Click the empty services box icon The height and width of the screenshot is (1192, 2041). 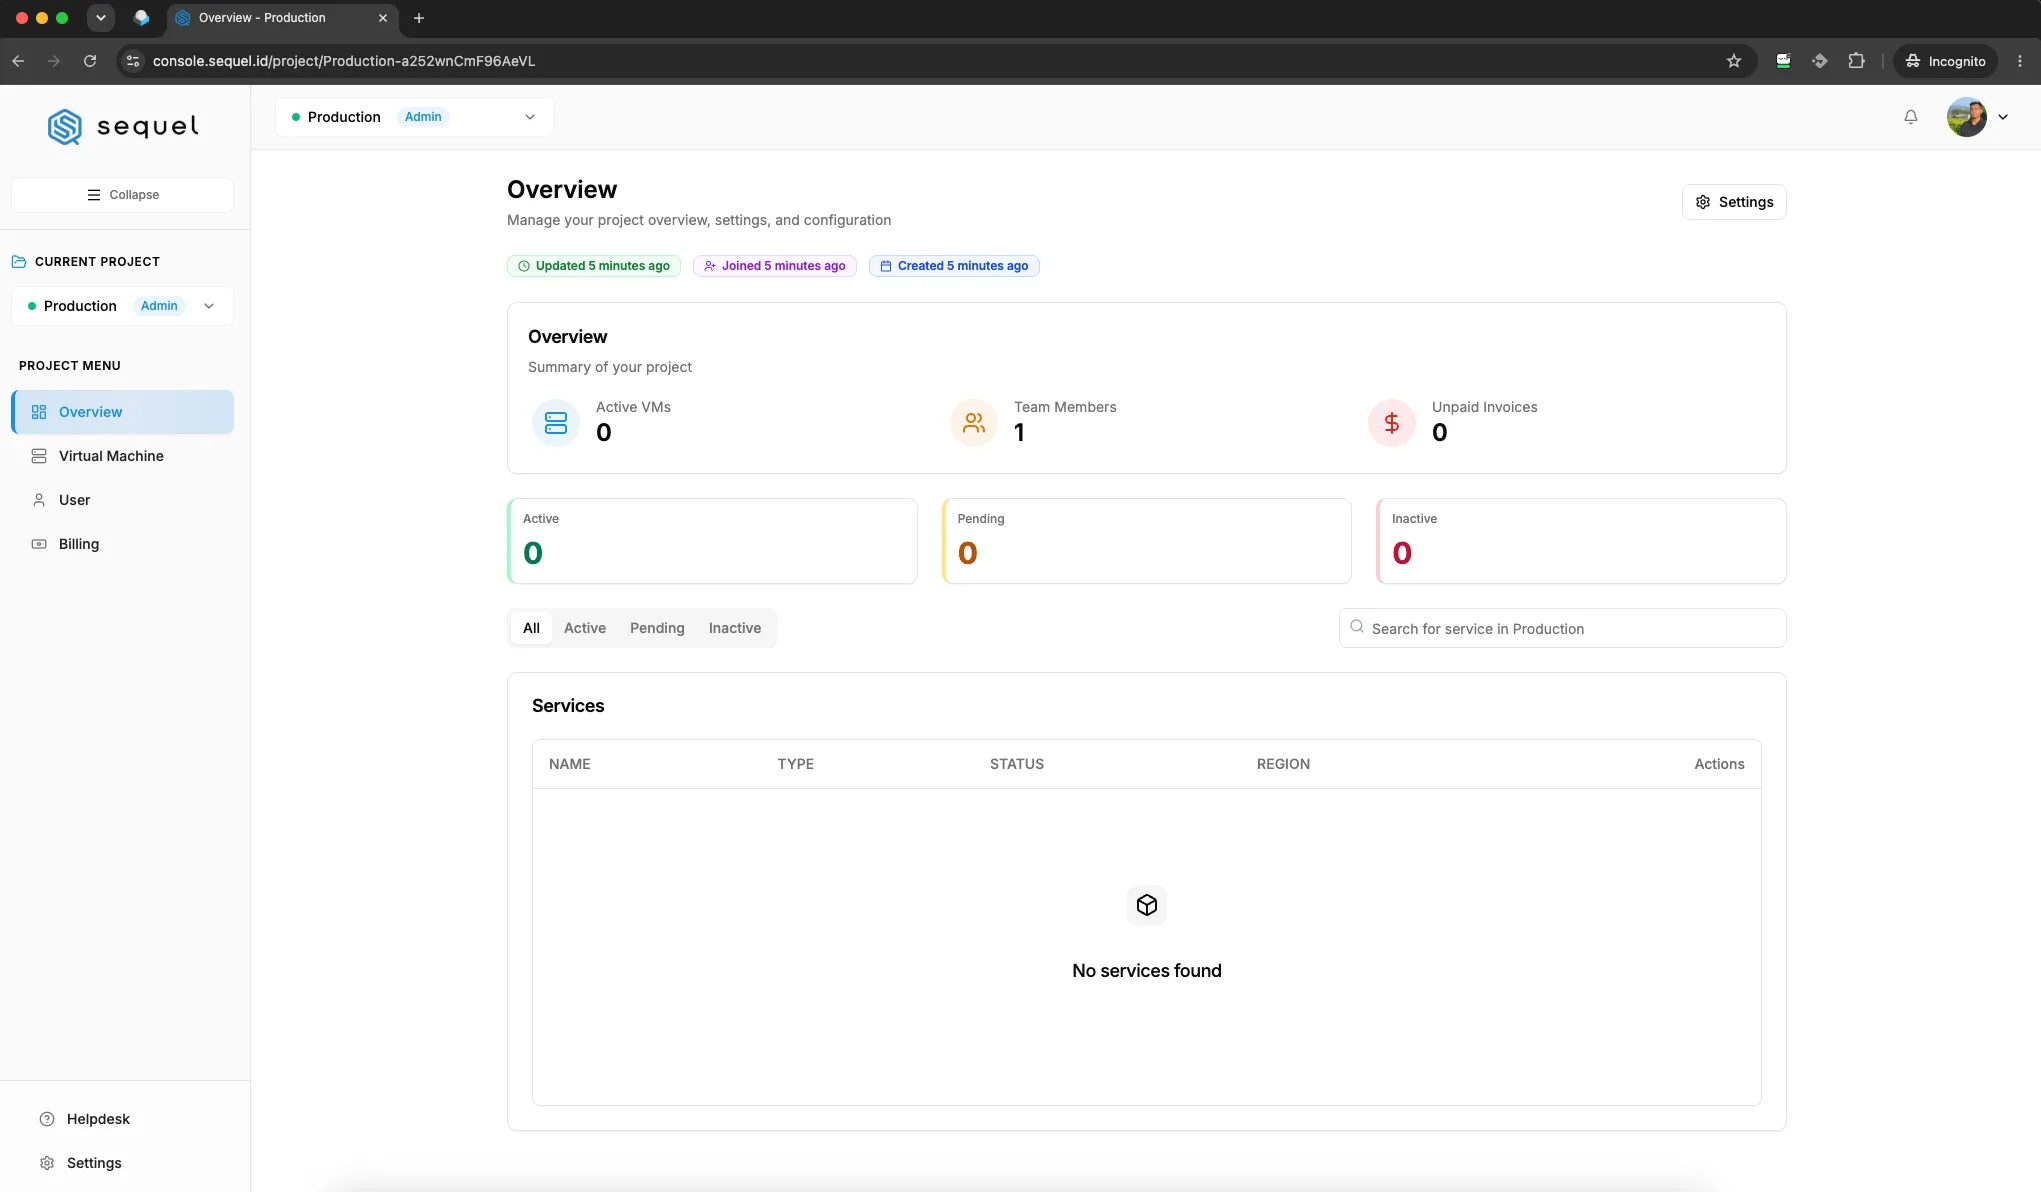(1147, 905)
